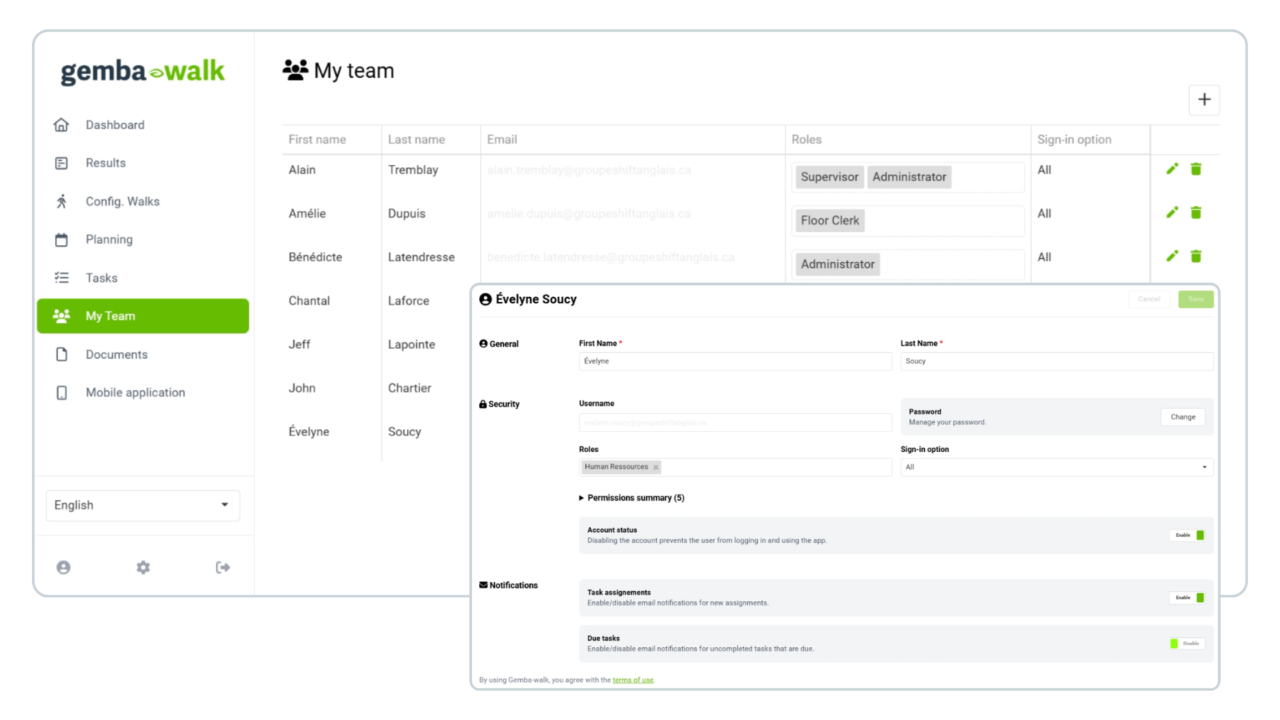
Task: Open the Documents section
Action: pyautogui.click(x=116, y=354)
